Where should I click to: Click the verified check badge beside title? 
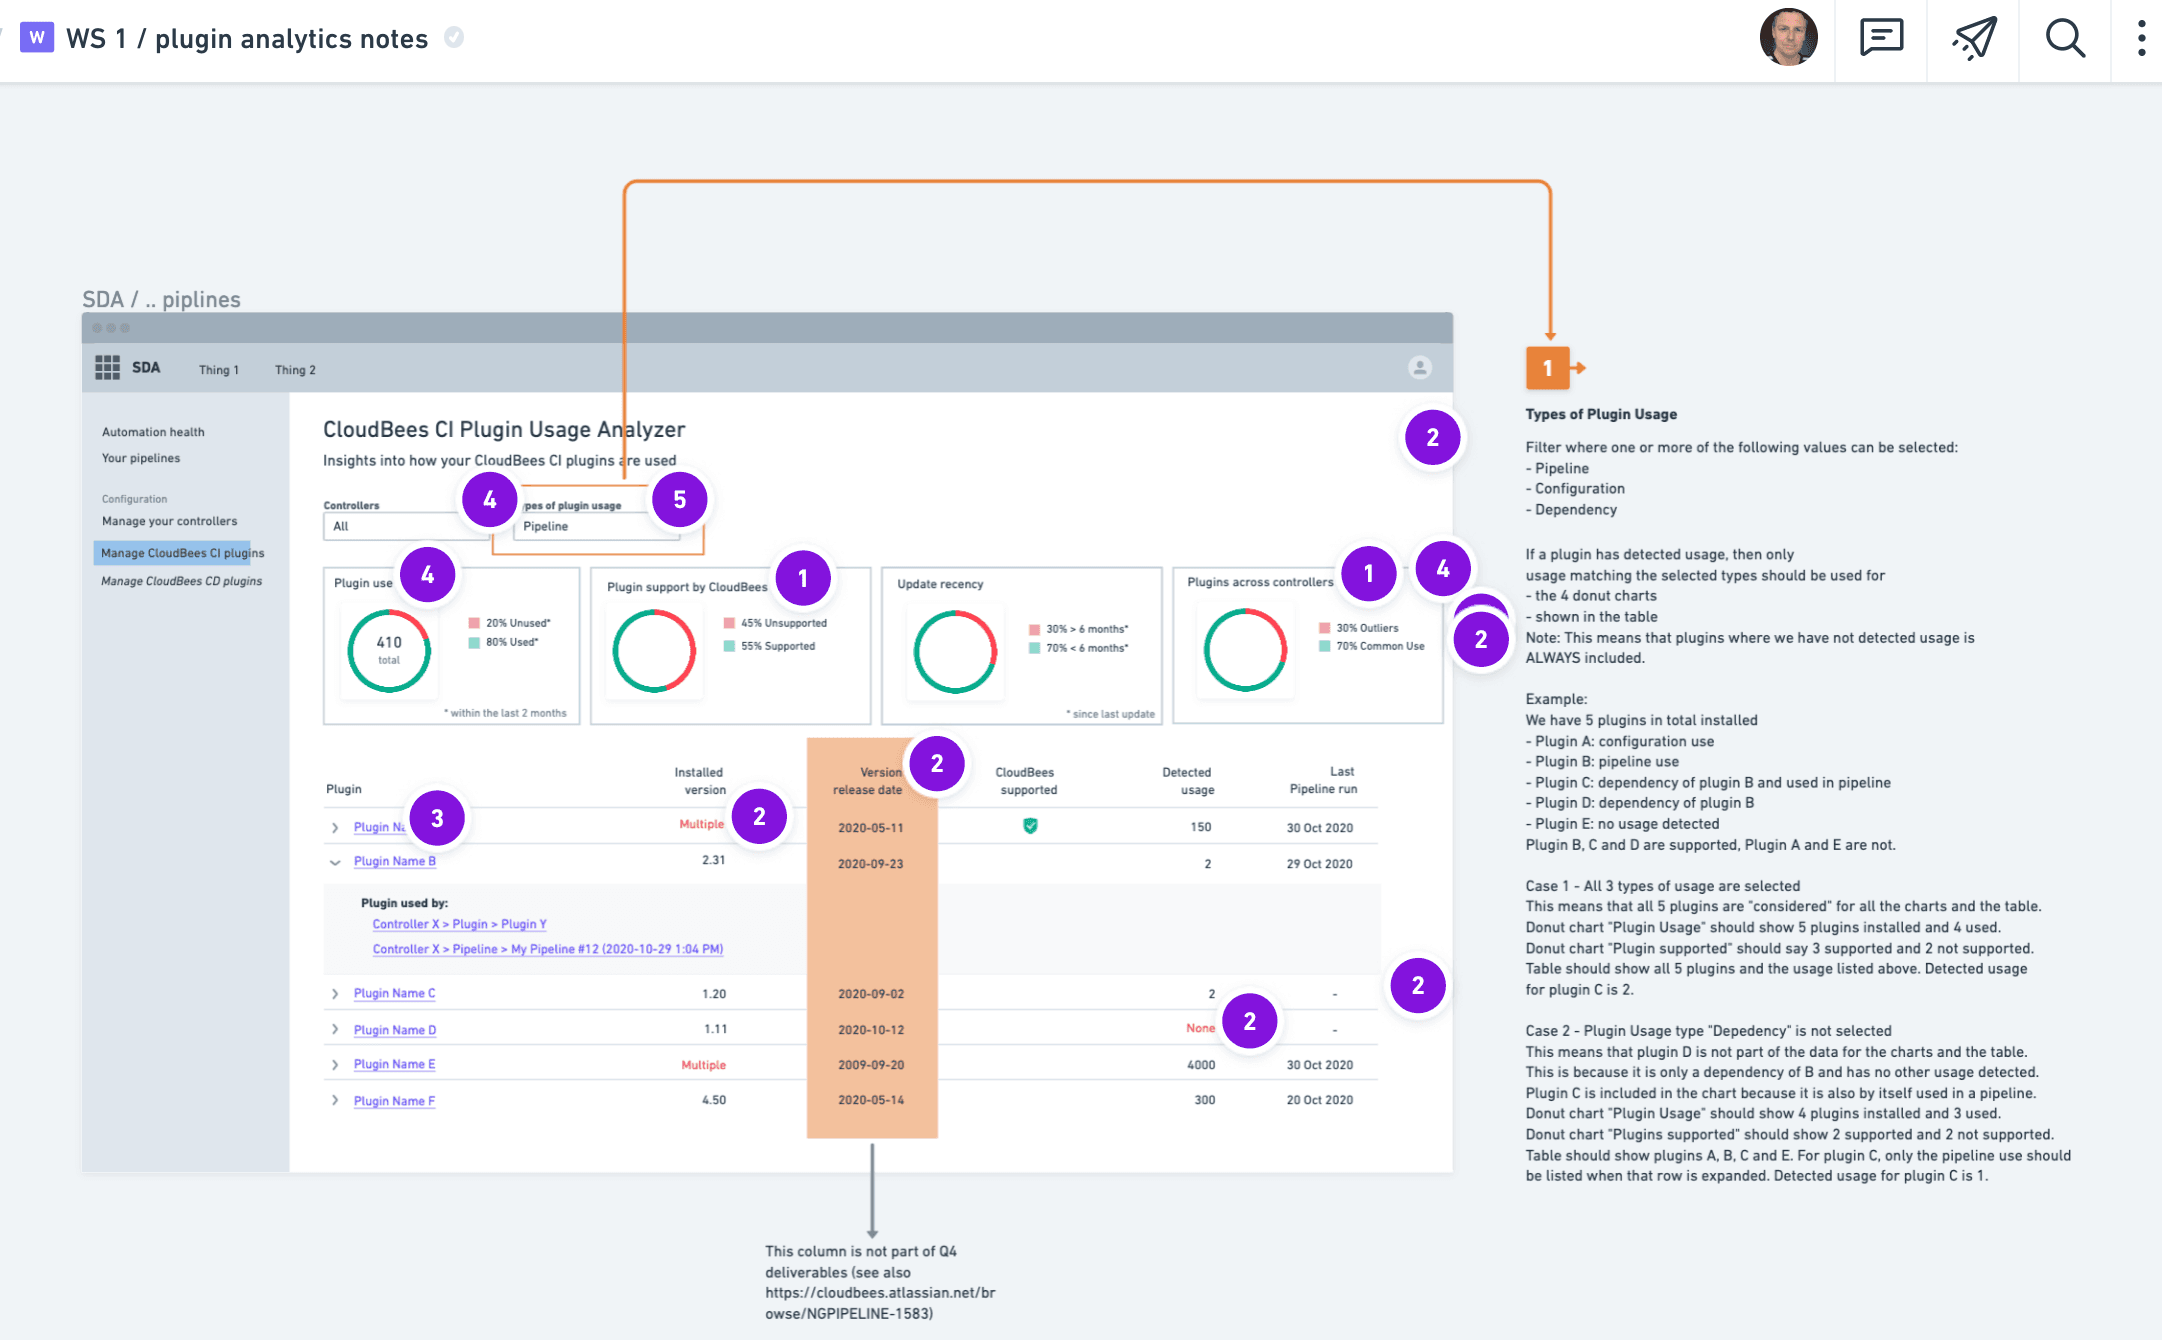click(x=454, y=37)
